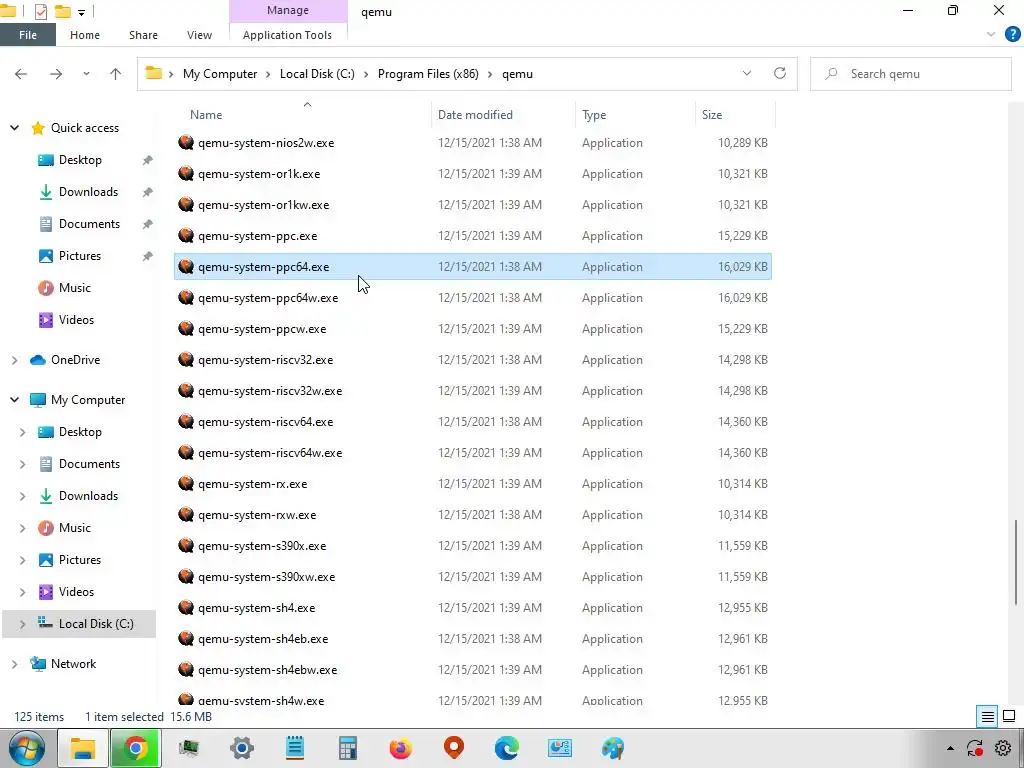Click the qemu-system-nios2w.exe file icon
1024x768 pixels.
click(x=186, y=142)
